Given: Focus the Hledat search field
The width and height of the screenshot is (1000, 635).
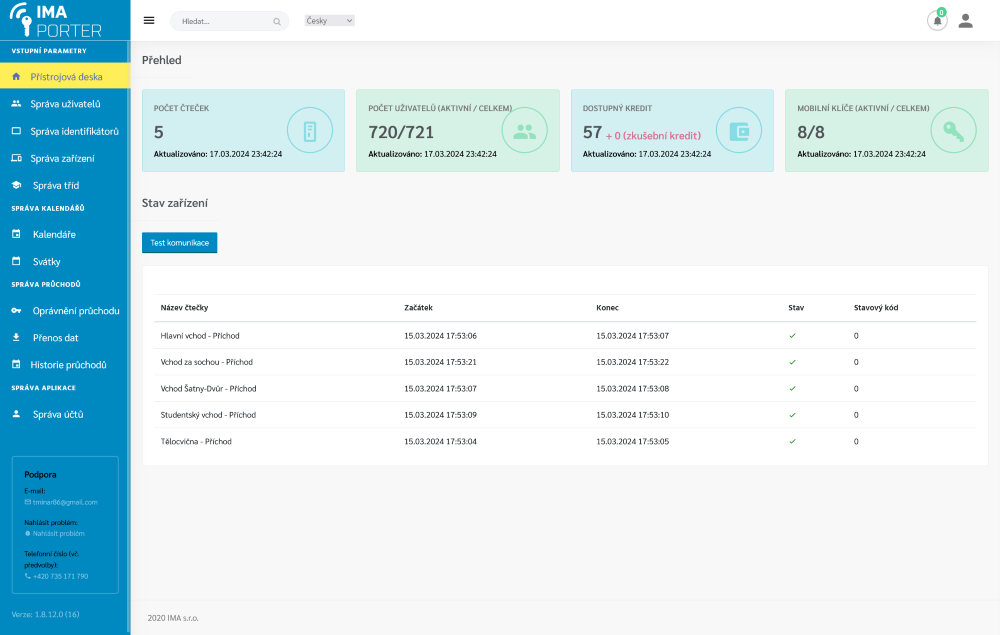Looking at the screenshot, I should point(229,21).
